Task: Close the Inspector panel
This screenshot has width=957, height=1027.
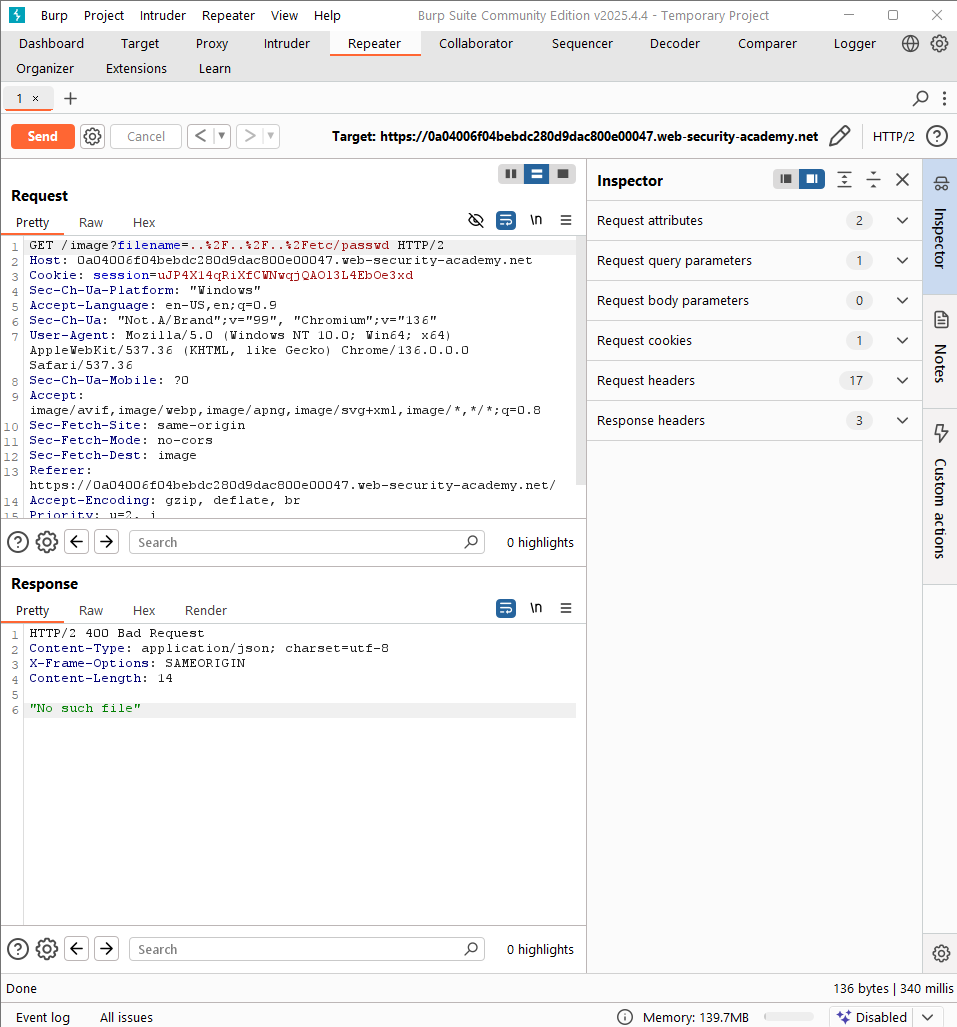Action: tap(902, 179)
